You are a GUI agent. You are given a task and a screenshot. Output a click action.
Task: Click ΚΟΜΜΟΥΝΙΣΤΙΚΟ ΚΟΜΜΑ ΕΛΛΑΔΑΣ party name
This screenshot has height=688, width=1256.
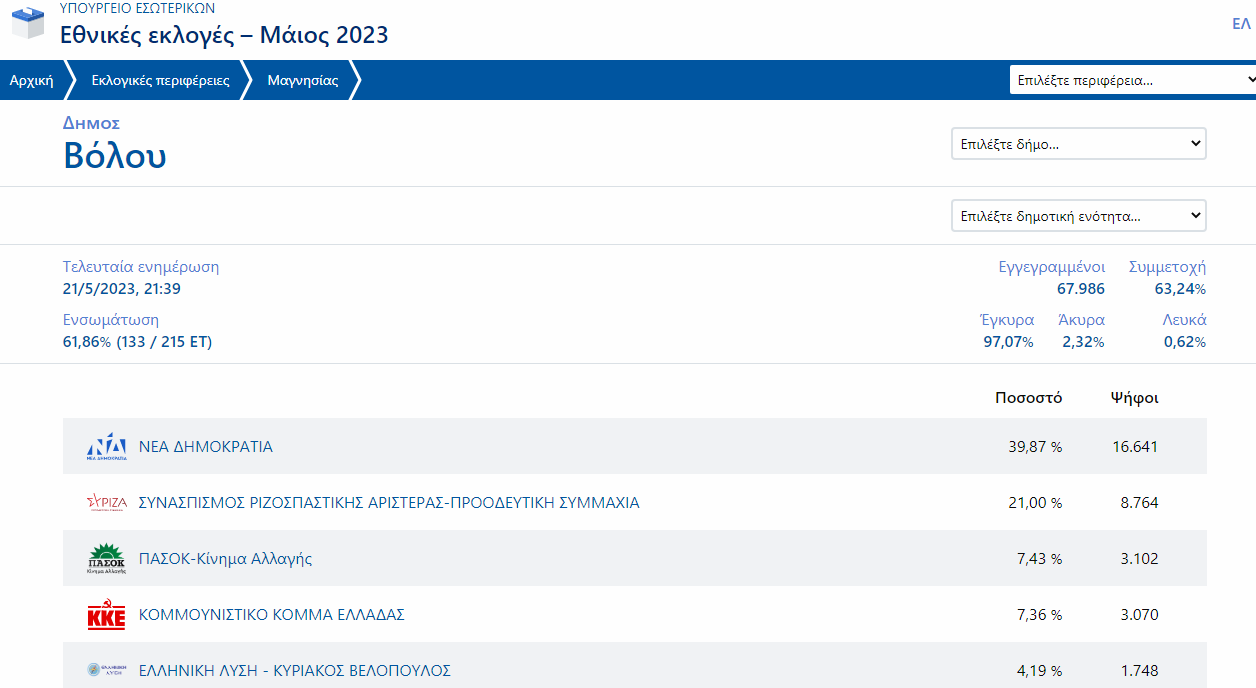tap(271, 615)
